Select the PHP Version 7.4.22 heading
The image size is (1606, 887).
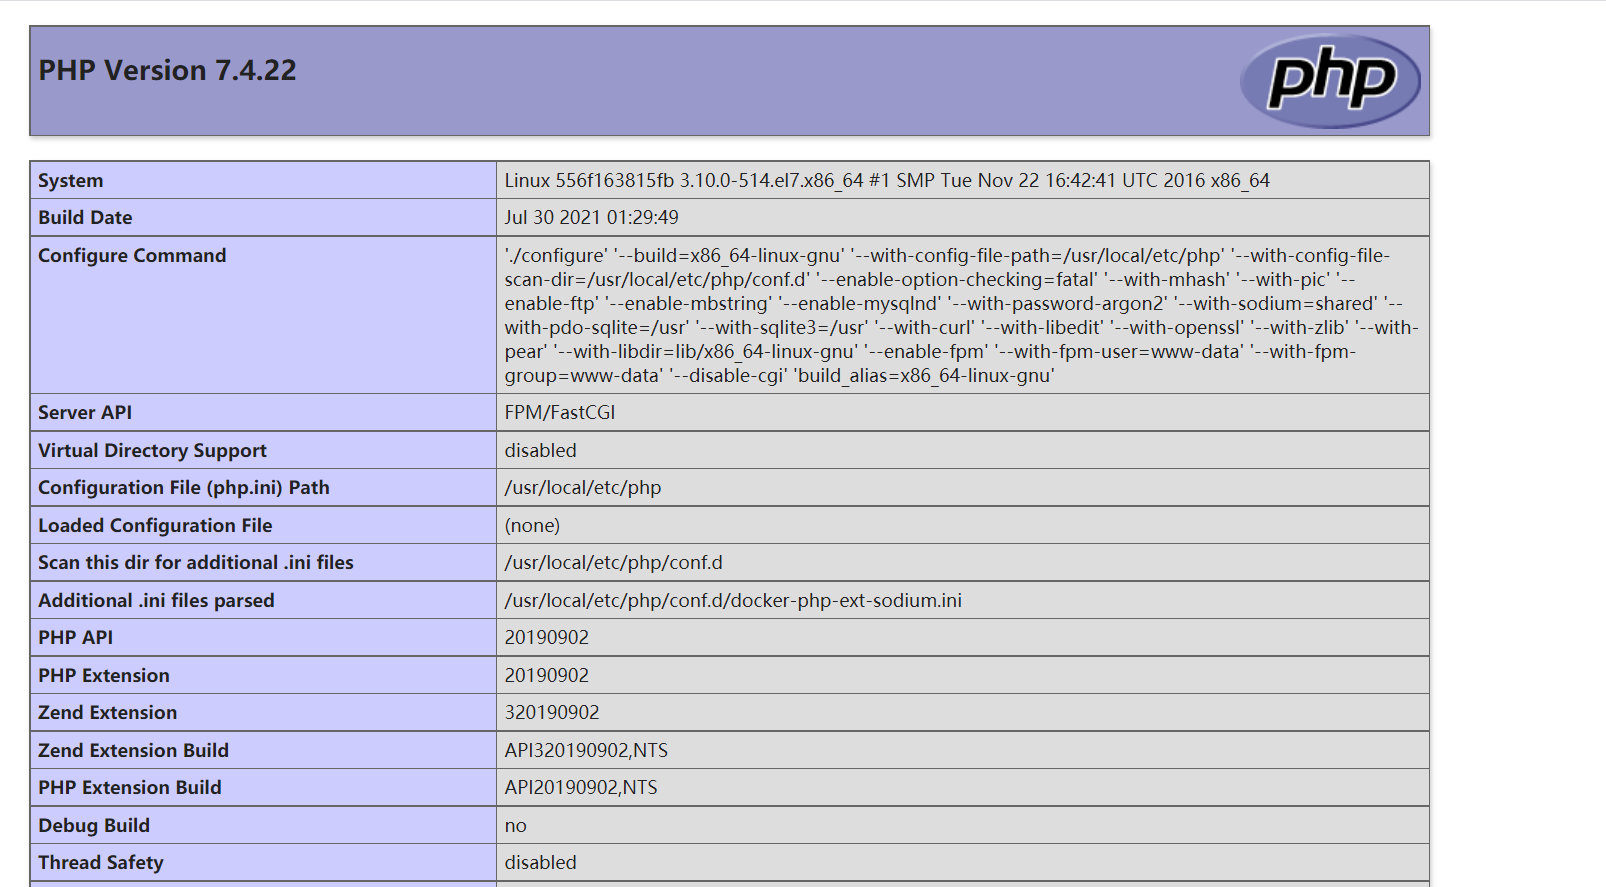point(168,70)
